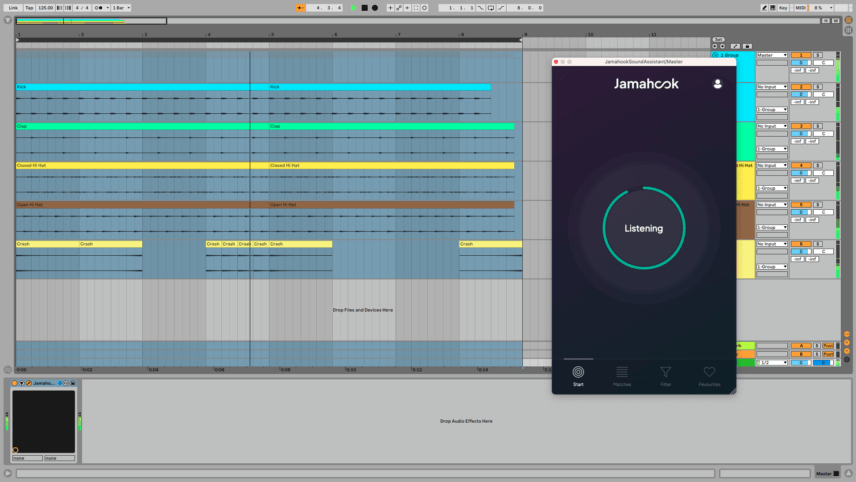856x482 pixels.
Task: Open the Jamahook user profile icon
Action: (717, 84)
